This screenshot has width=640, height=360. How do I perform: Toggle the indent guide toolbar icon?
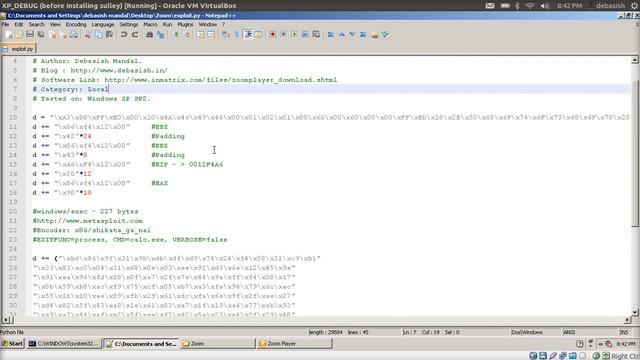coord(248,35)
